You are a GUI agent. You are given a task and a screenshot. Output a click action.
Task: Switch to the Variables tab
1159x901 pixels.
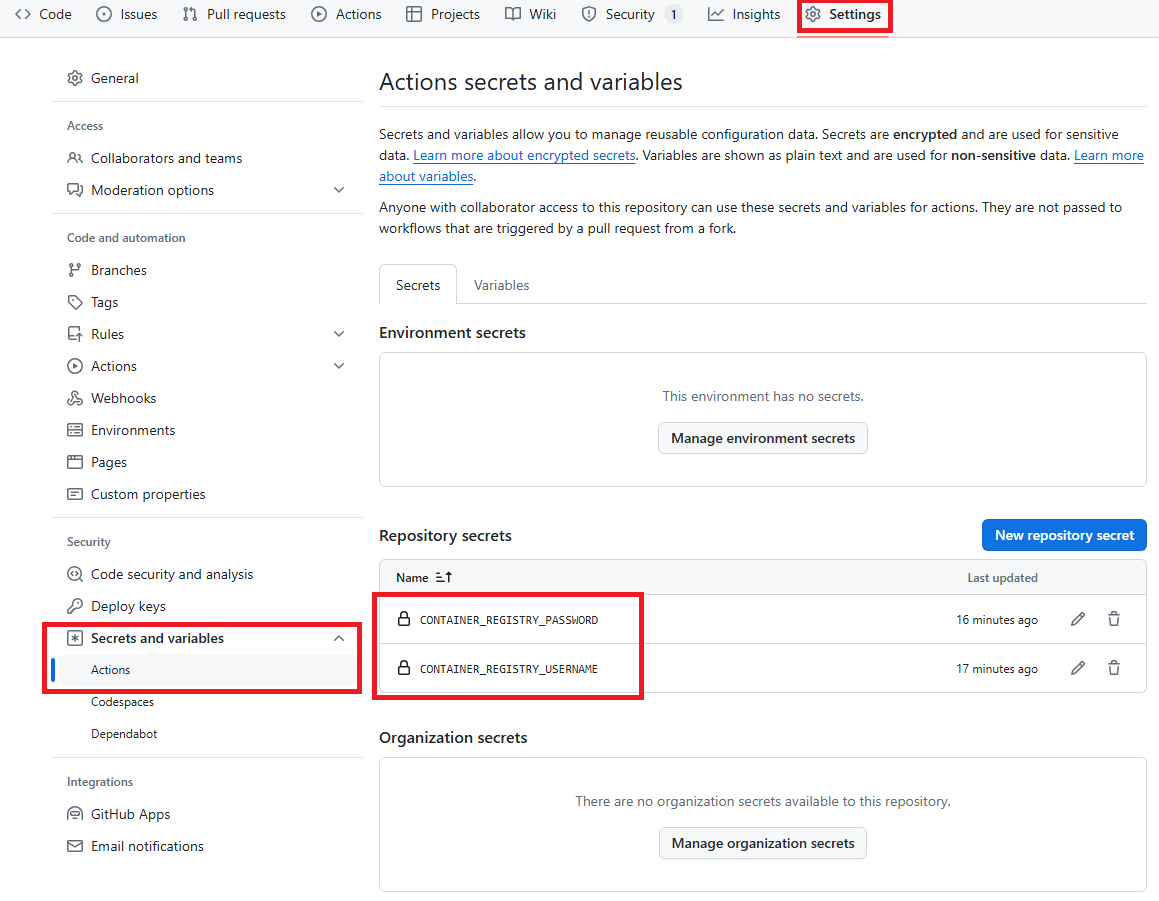coord(501,285)
